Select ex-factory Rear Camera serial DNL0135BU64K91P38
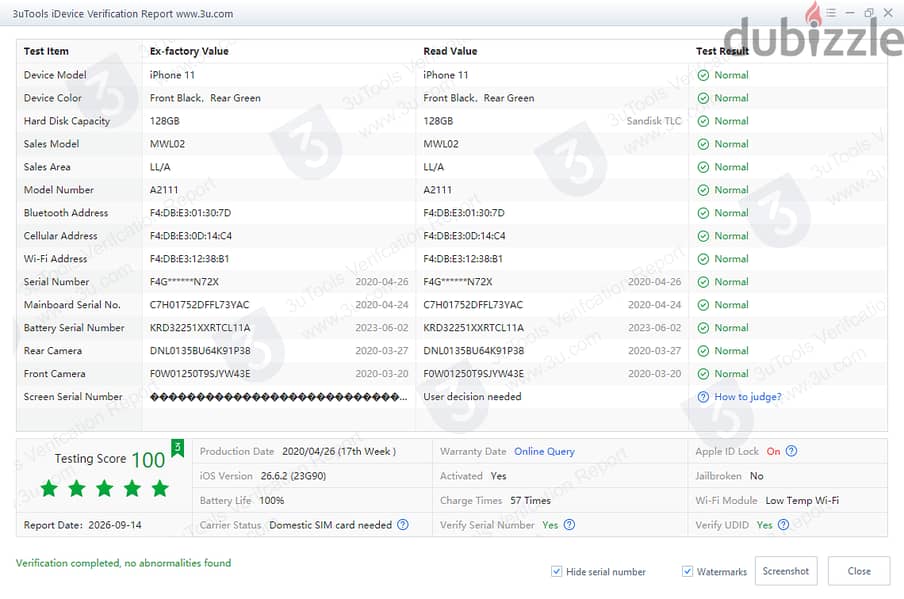 [200, 351]
